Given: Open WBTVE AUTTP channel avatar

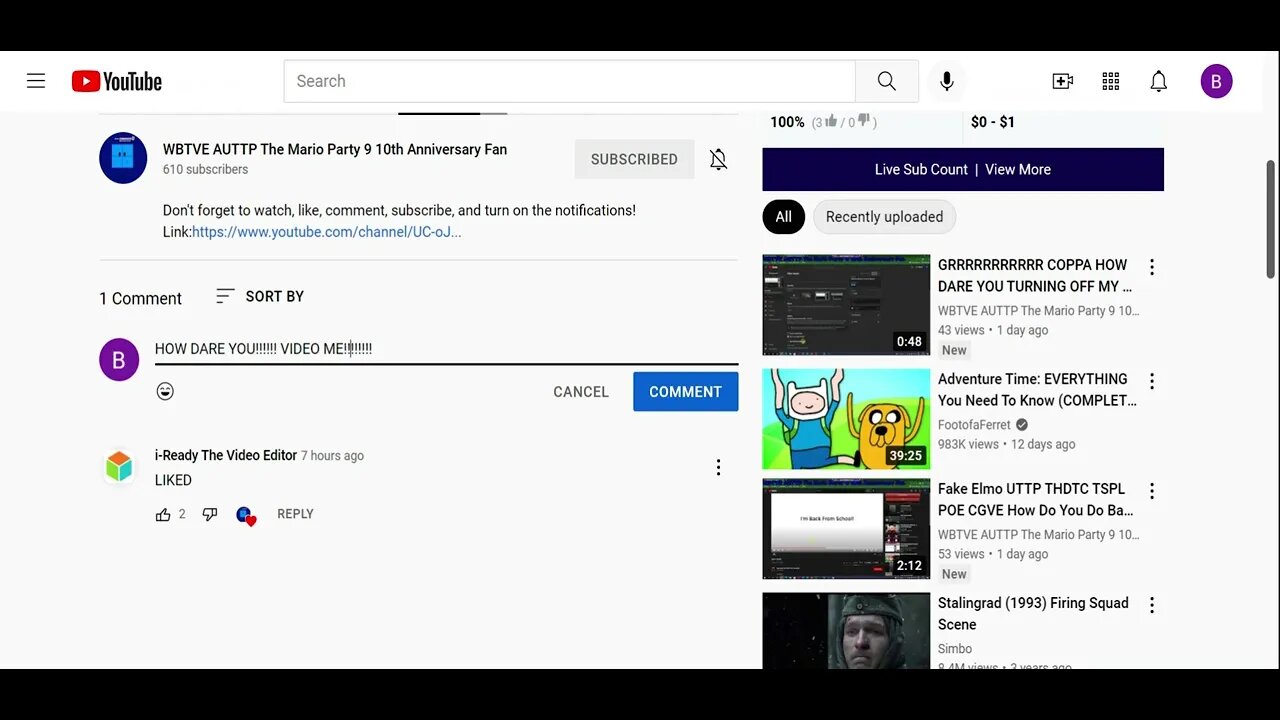Looking at the screenshot, I should (123, 158).
